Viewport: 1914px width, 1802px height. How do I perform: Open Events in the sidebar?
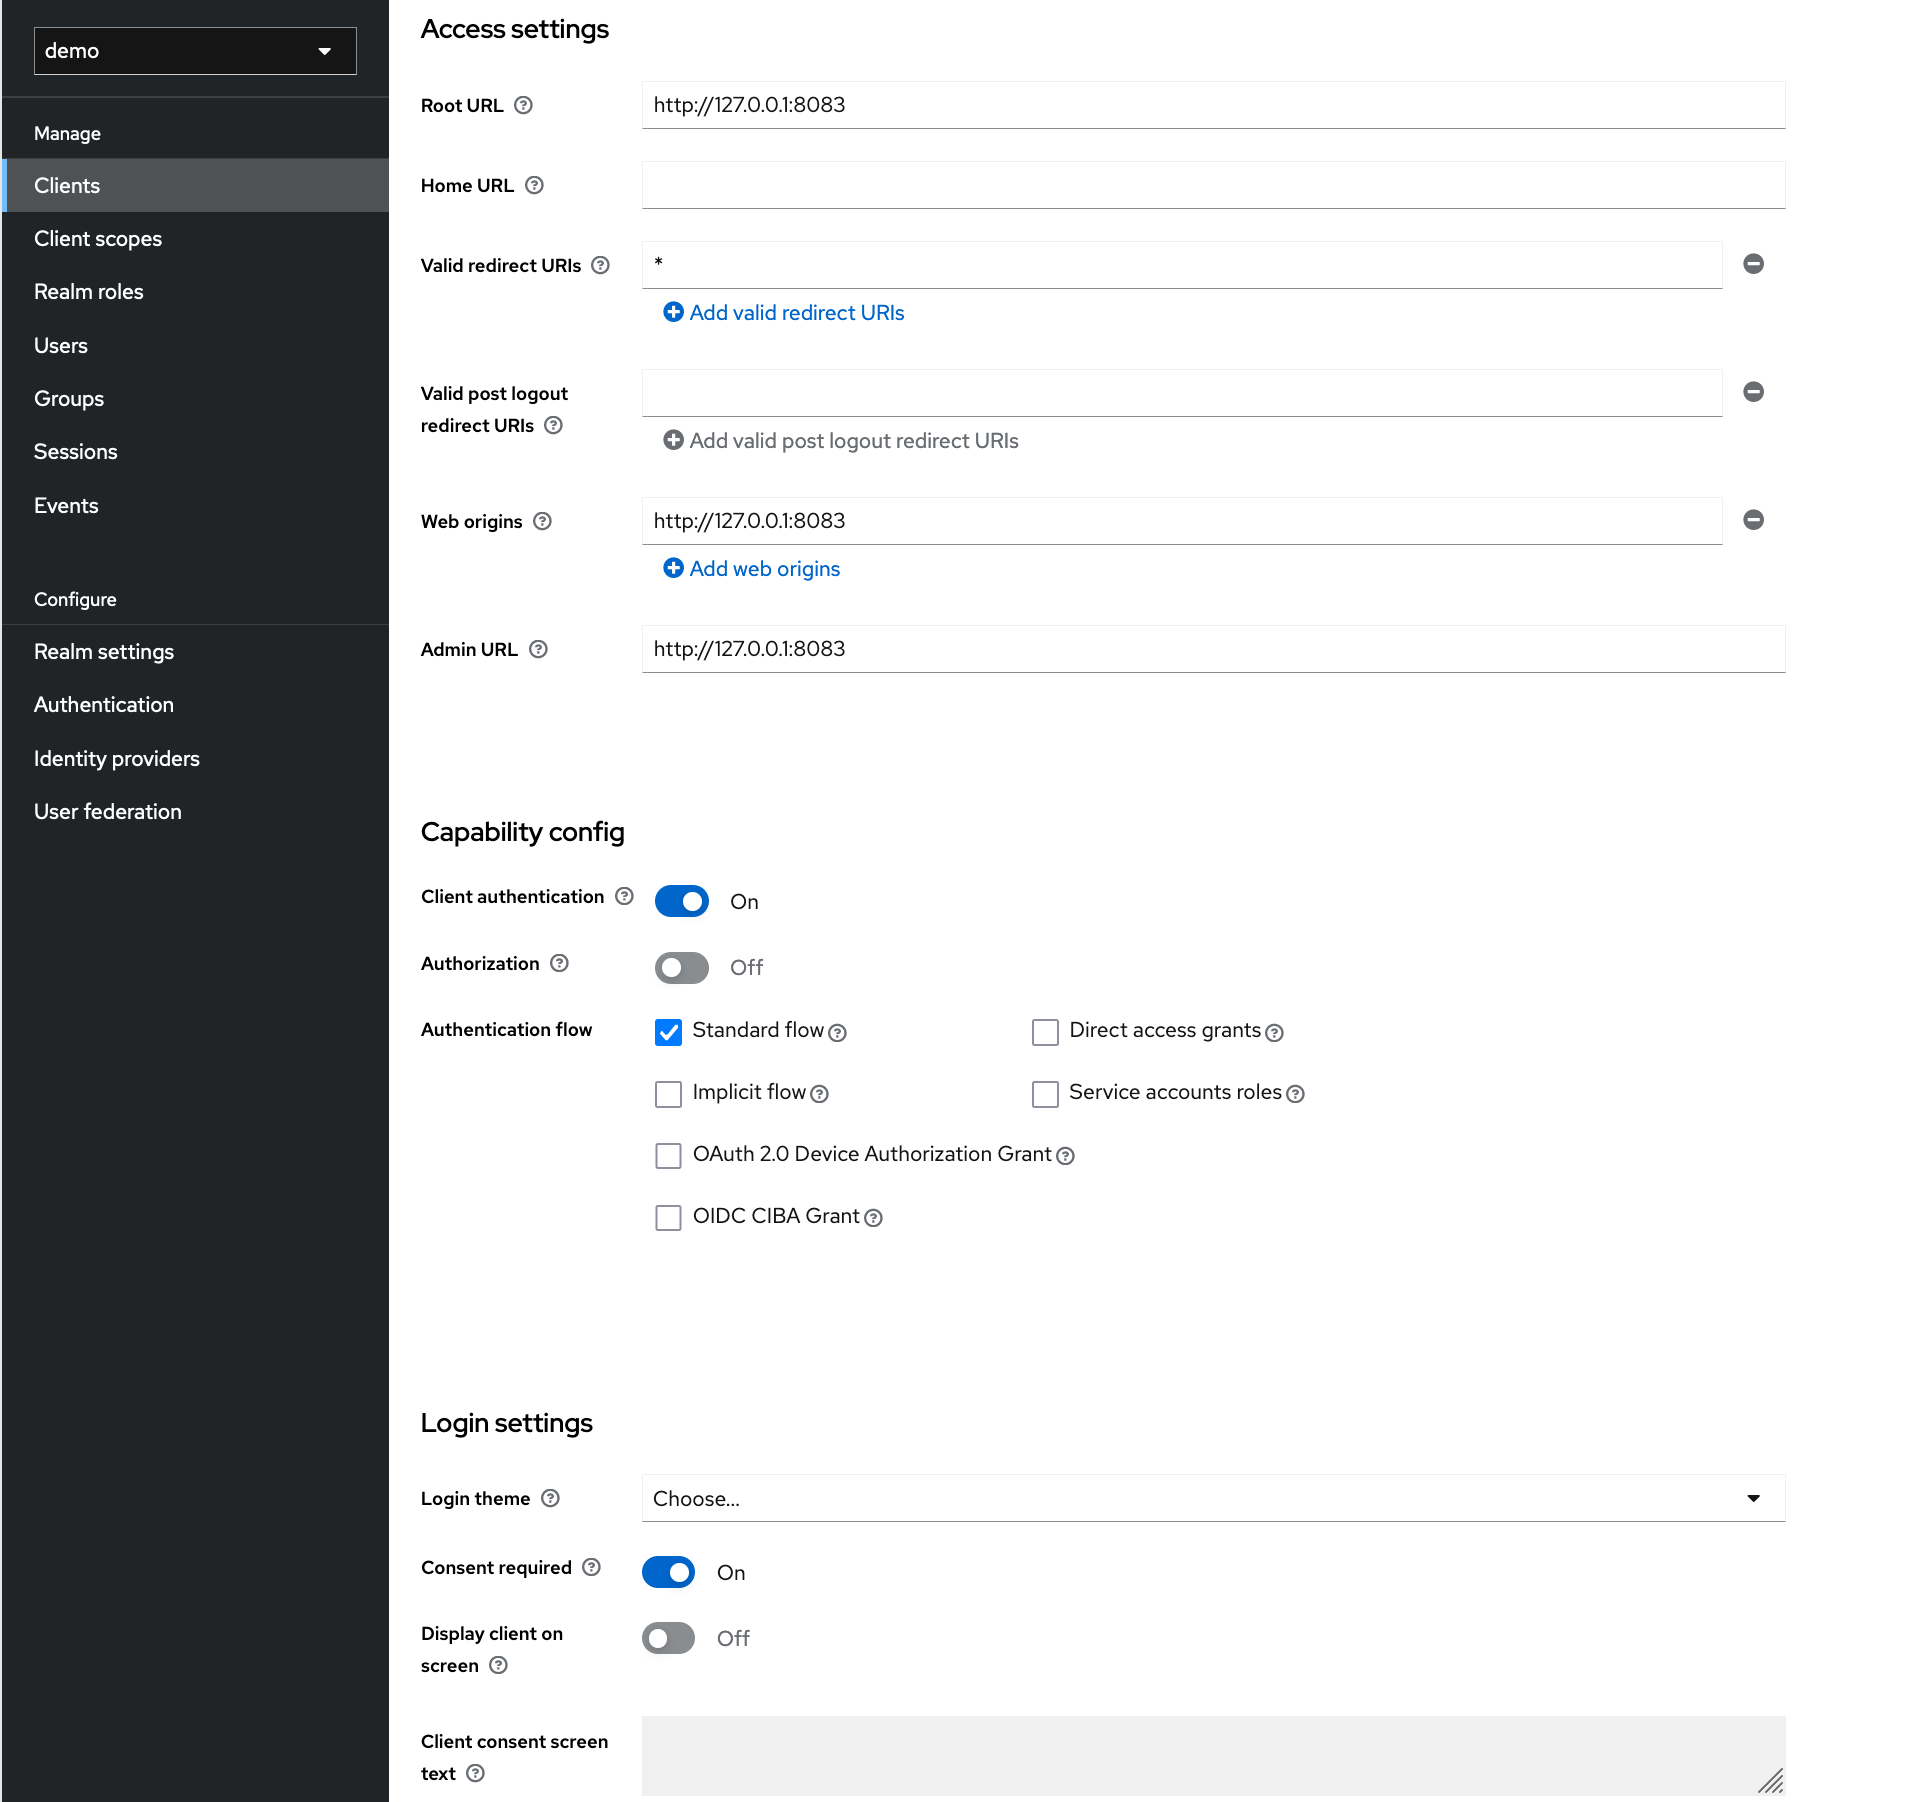pos(195,505)
